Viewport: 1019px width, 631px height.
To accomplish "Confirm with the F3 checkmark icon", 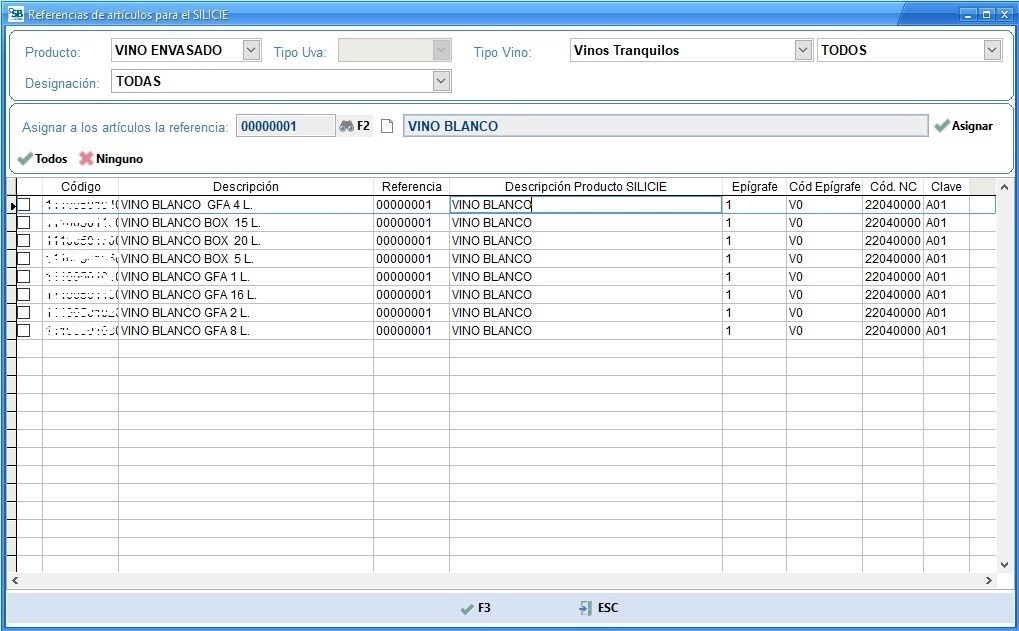I will pos(466,608).
